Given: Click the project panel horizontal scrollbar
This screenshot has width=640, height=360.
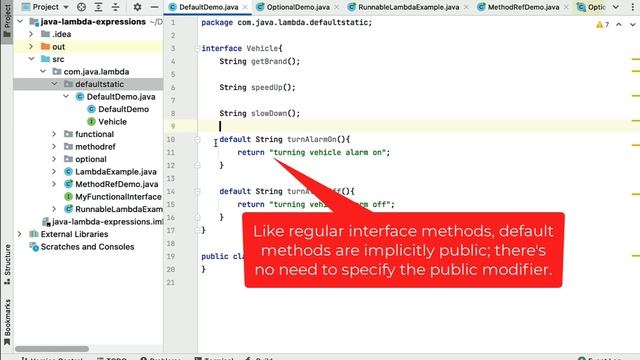Looking at the screenshot, I should [52, 349].
